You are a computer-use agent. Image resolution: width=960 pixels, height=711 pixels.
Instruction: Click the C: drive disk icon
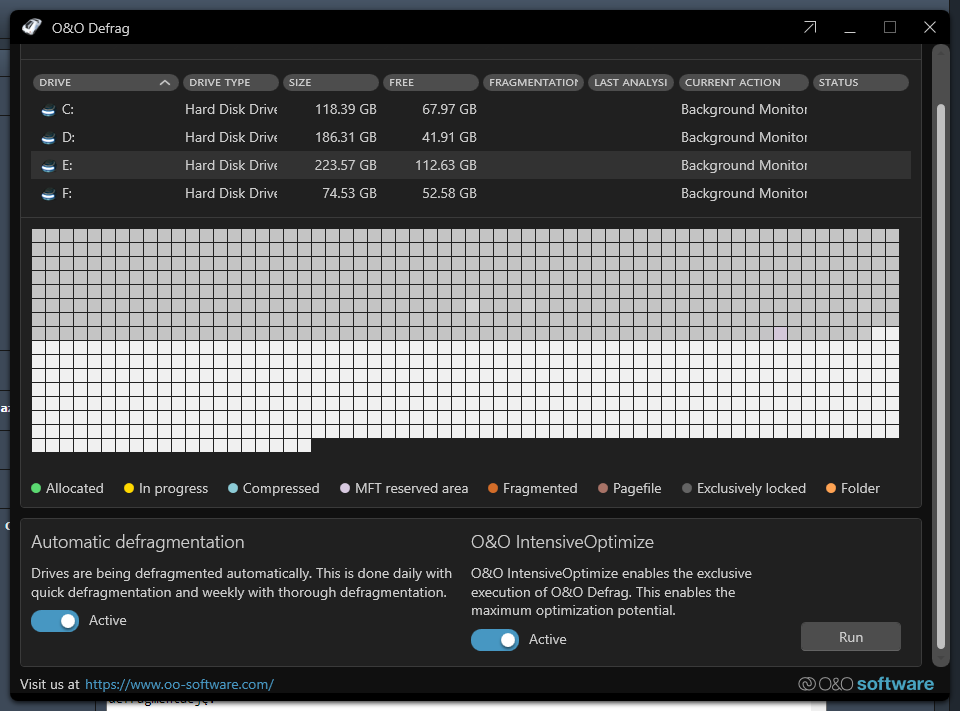pos(48,110)
